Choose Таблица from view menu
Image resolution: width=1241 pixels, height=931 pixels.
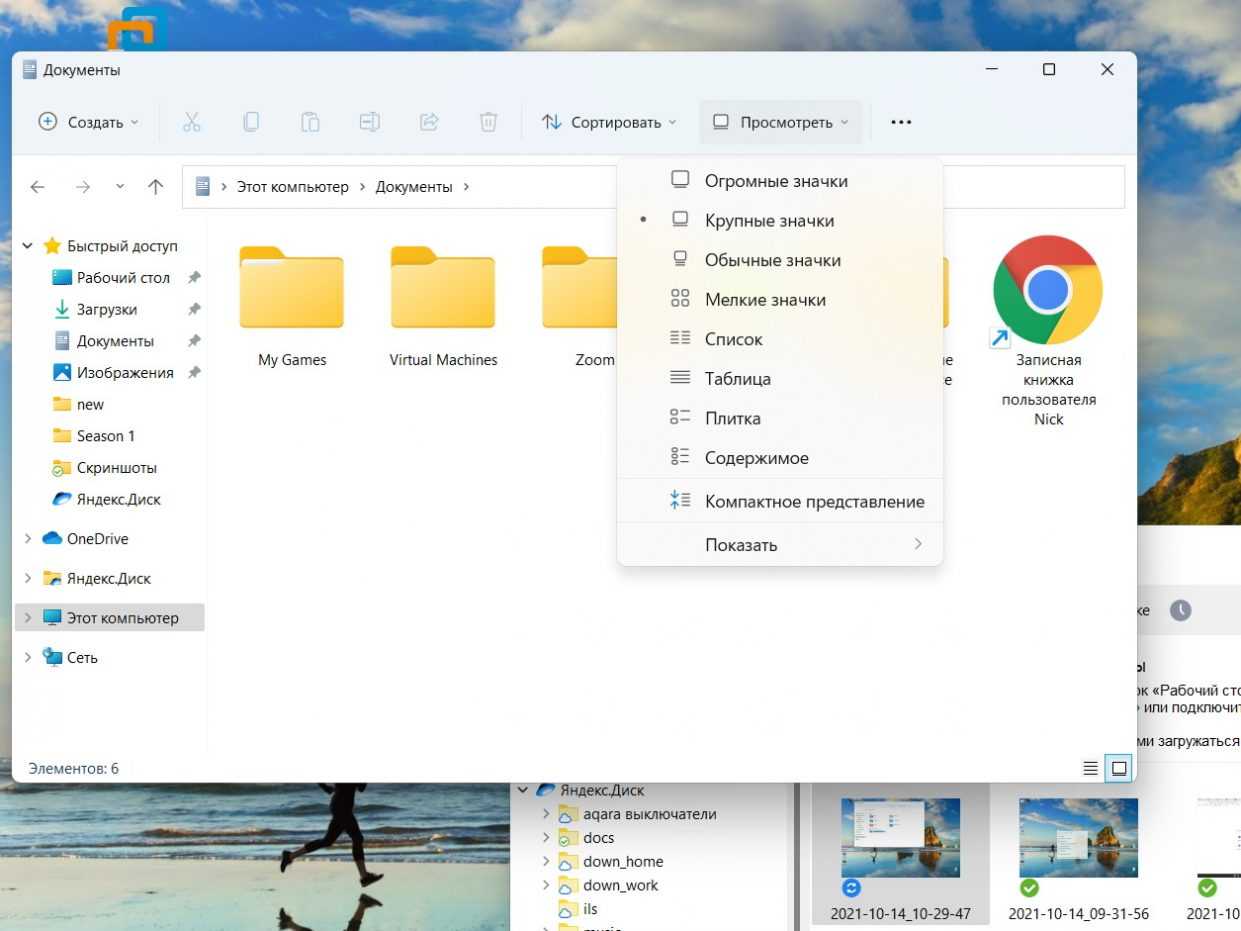point(737,379)
